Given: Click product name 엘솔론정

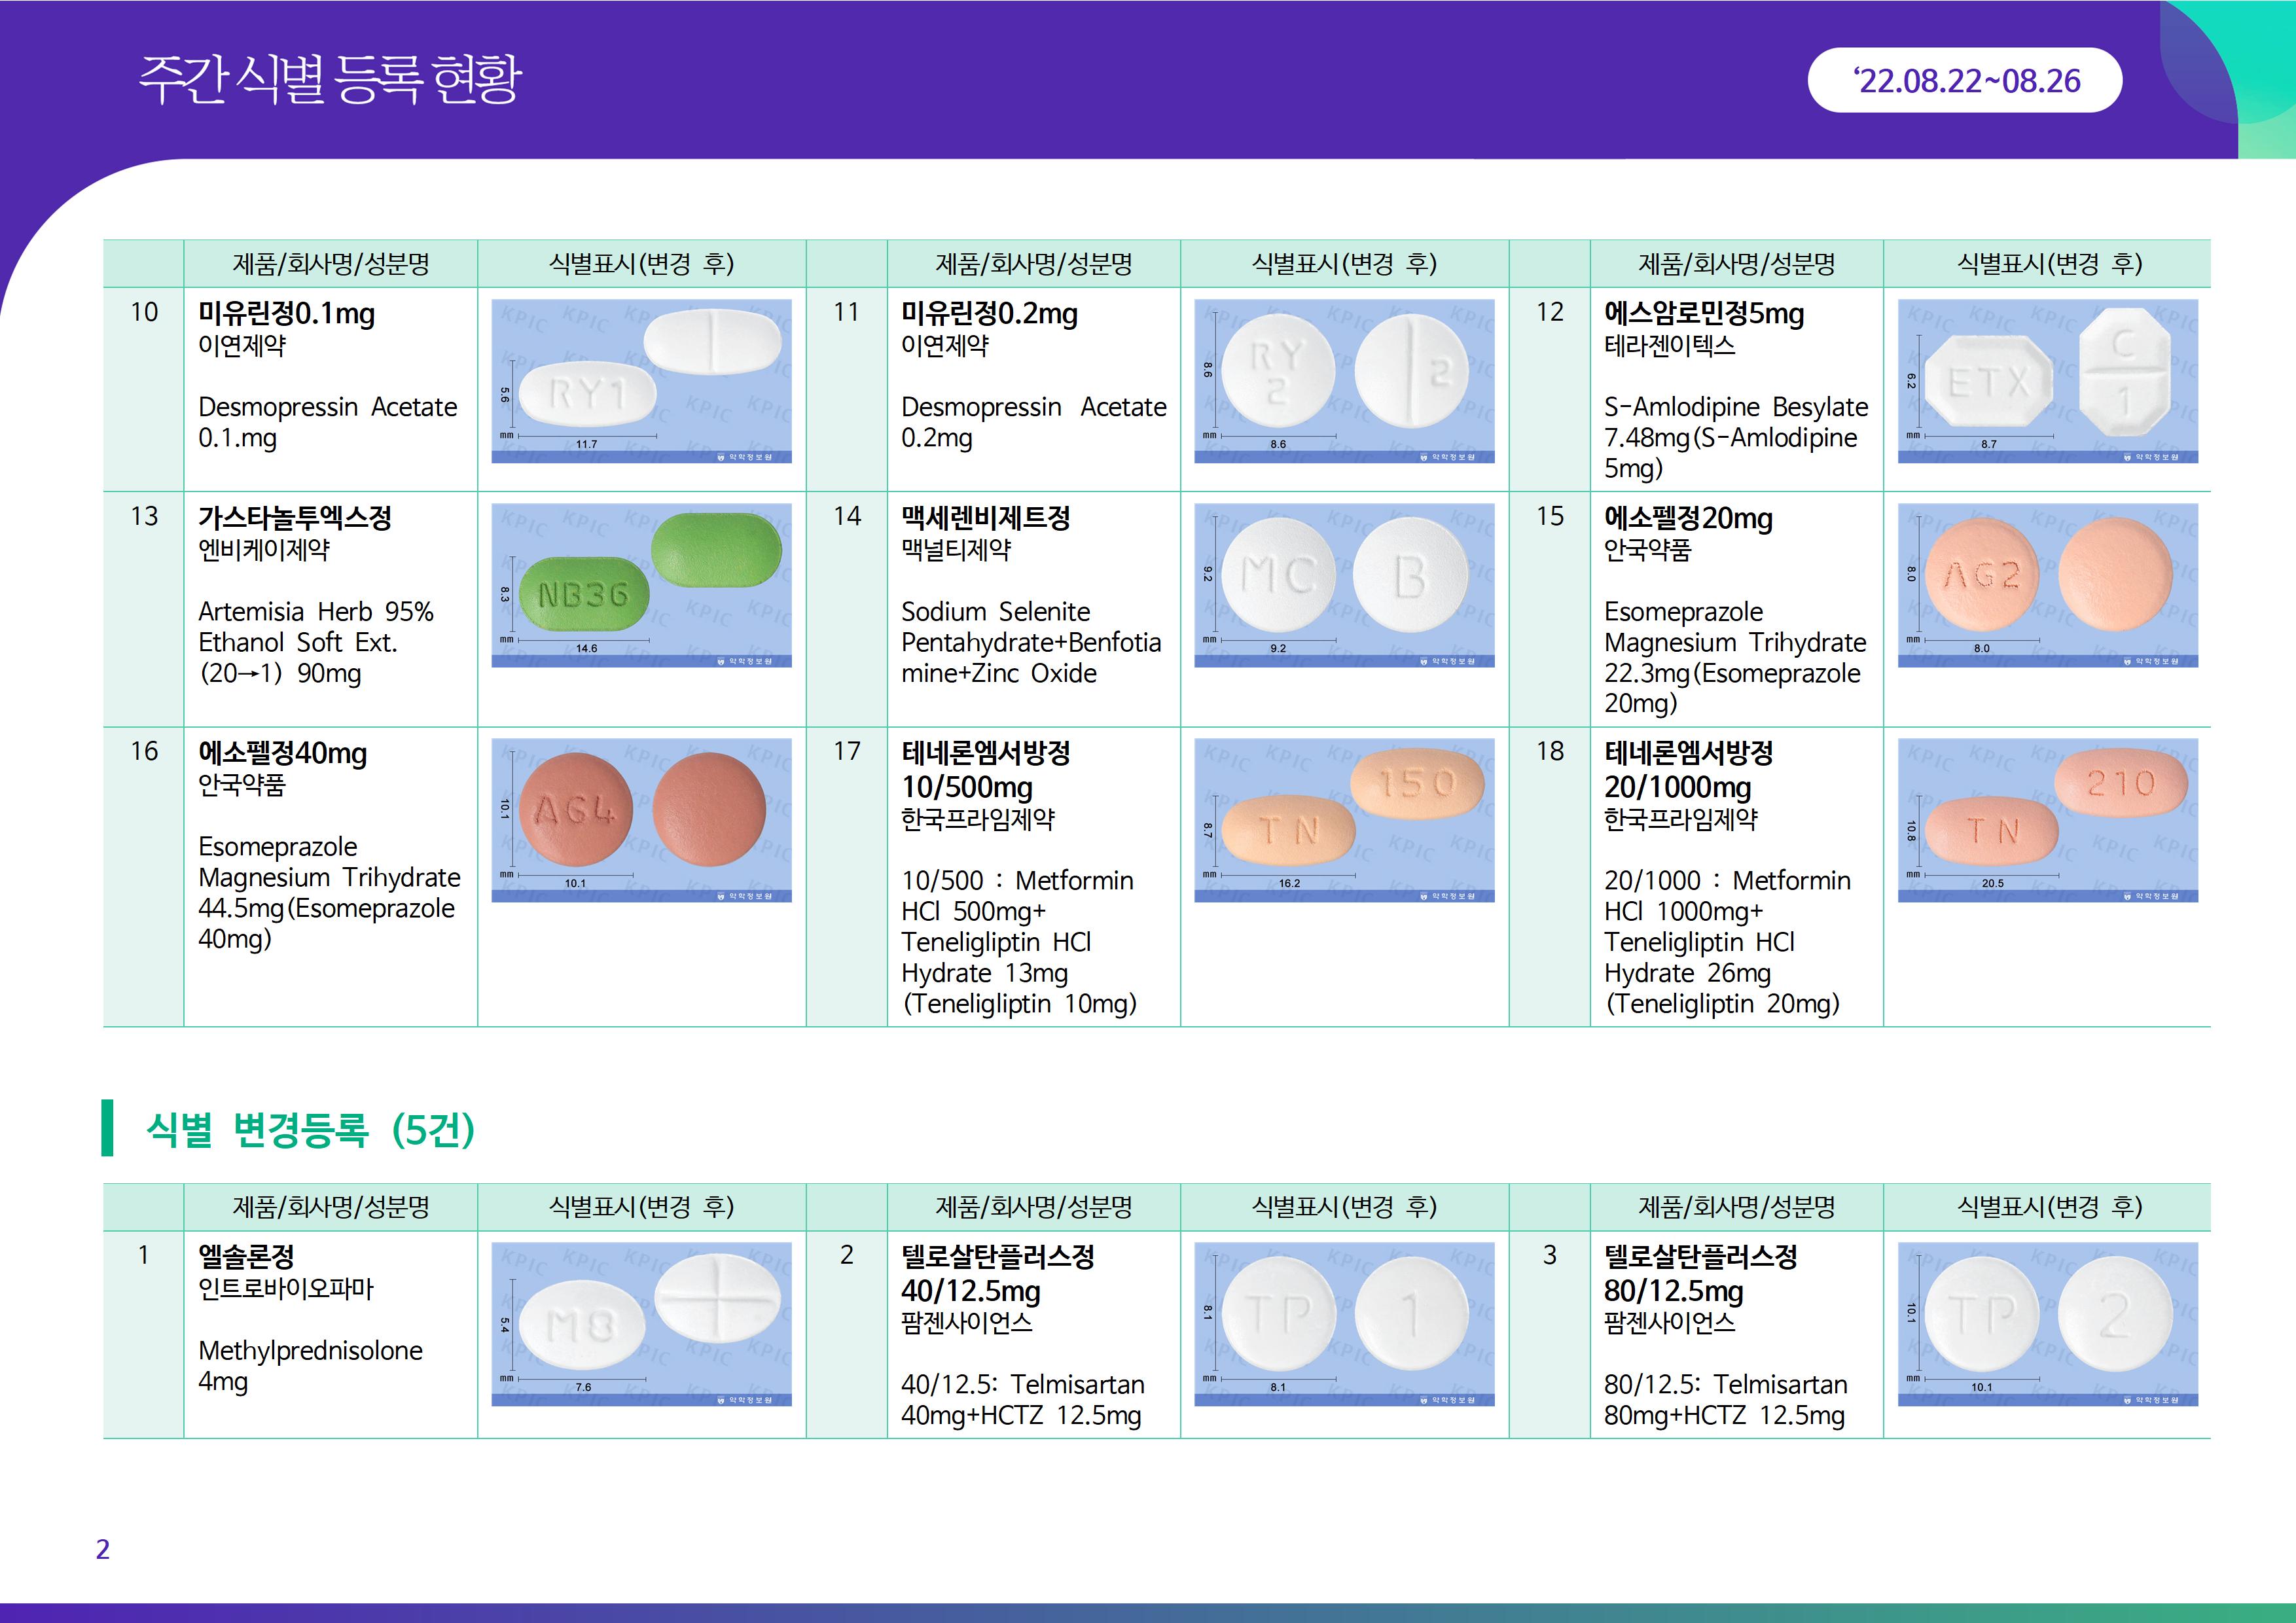Looking at the screenshot, I should pos(246,1257).
